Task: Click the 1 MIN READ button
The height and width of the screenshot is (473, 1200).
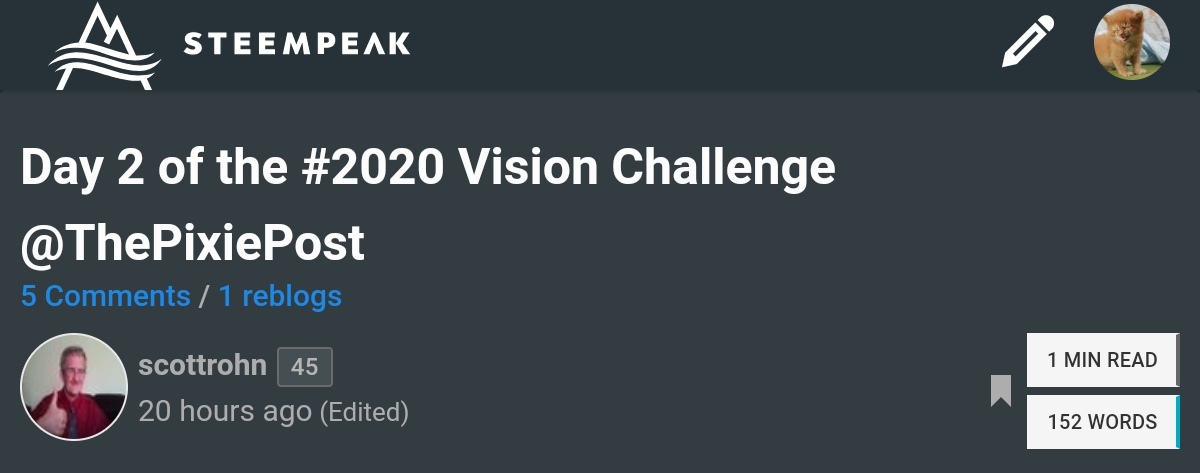Action: pos(1103,360)
